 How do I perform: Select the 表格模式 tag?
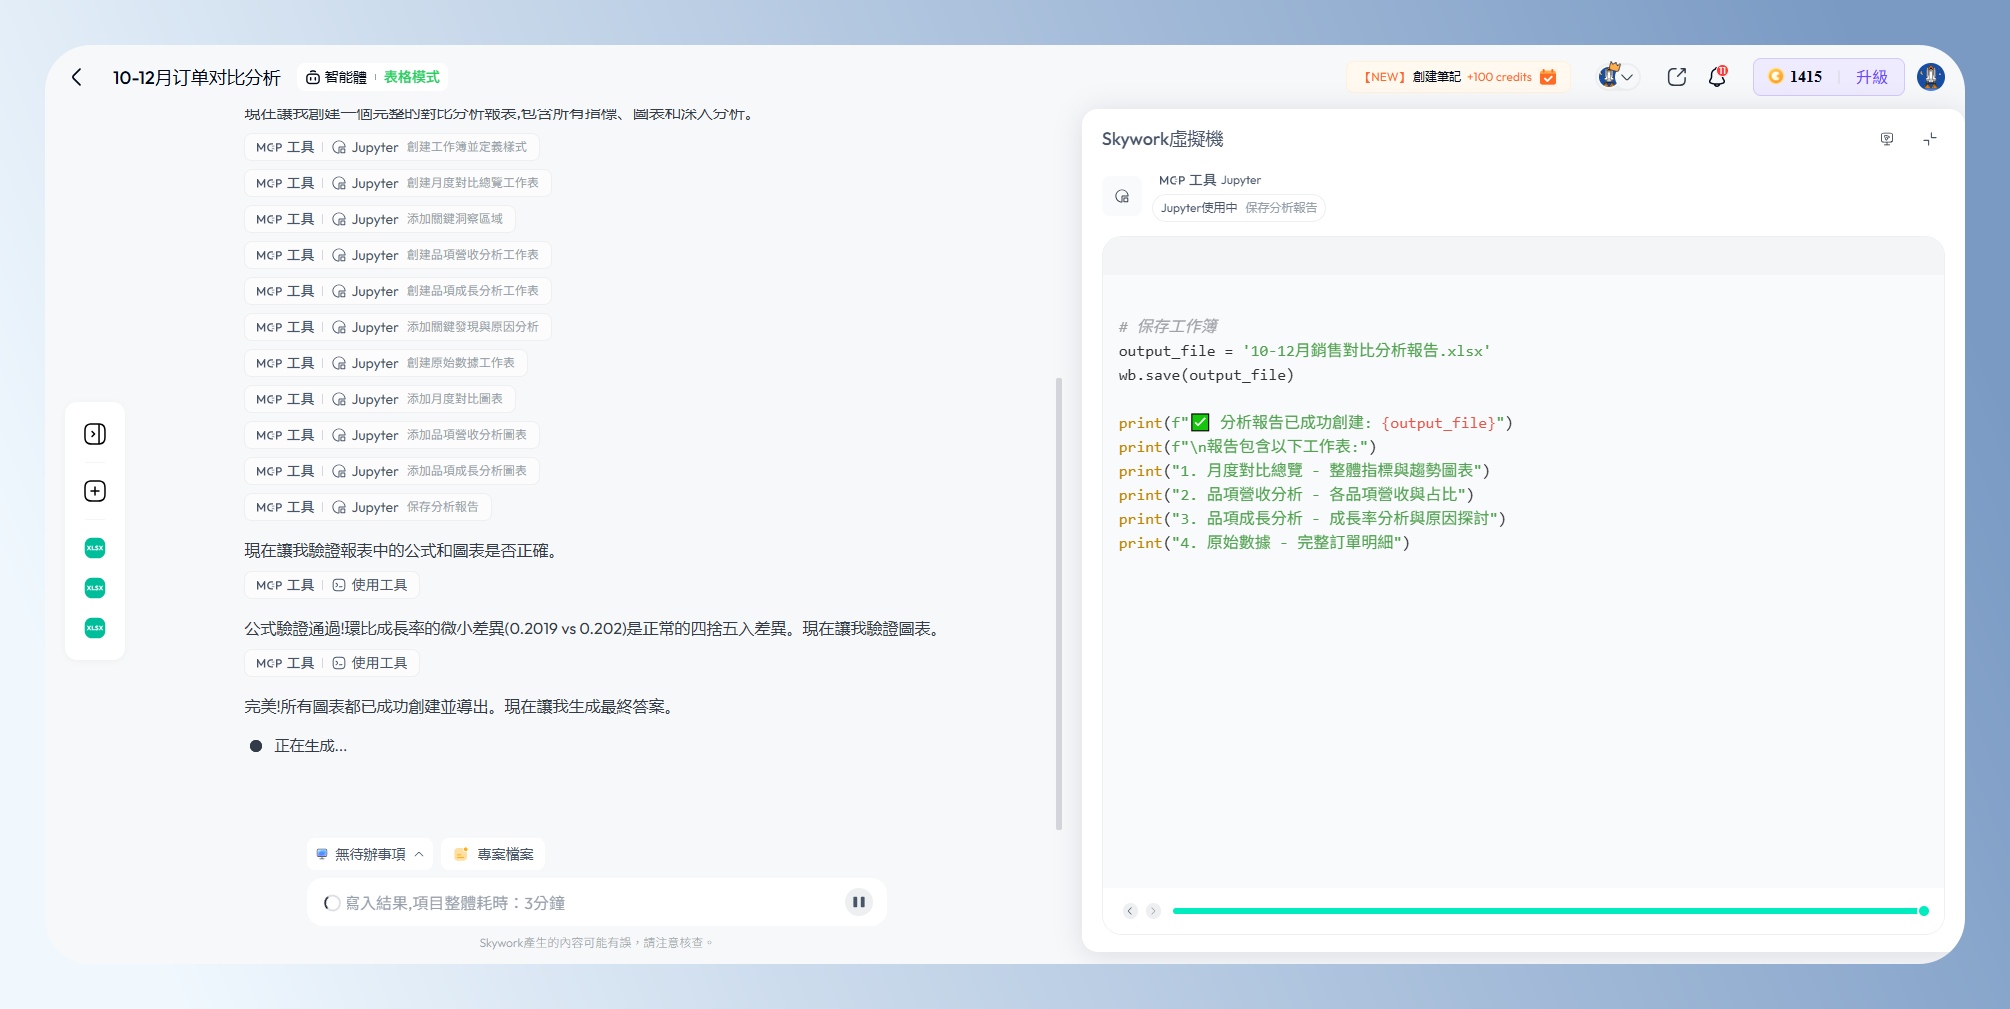click(411, 77)
